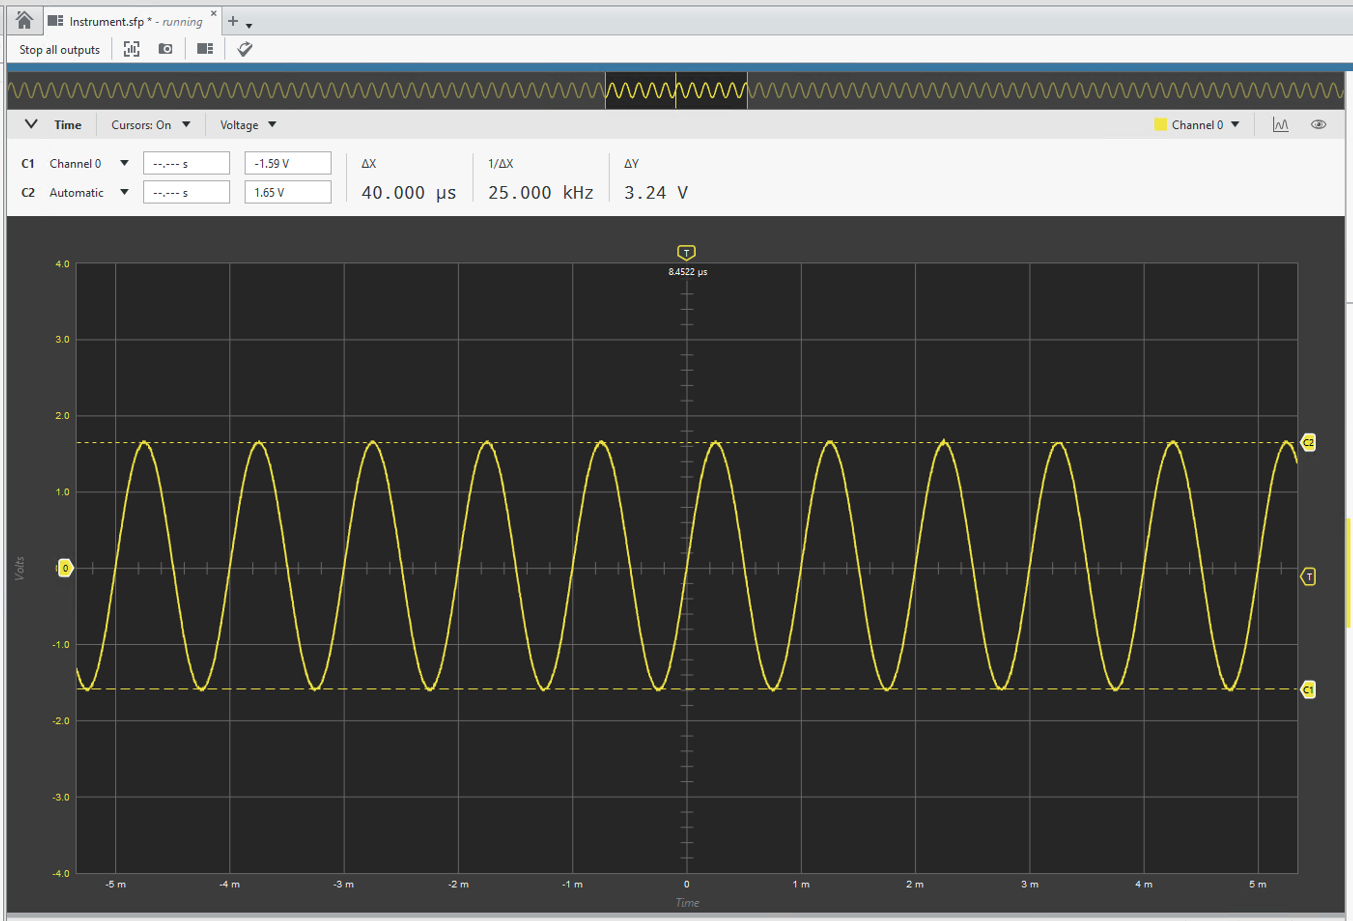Click the yellow Channel 0 color swatch

click(1160, 125)
